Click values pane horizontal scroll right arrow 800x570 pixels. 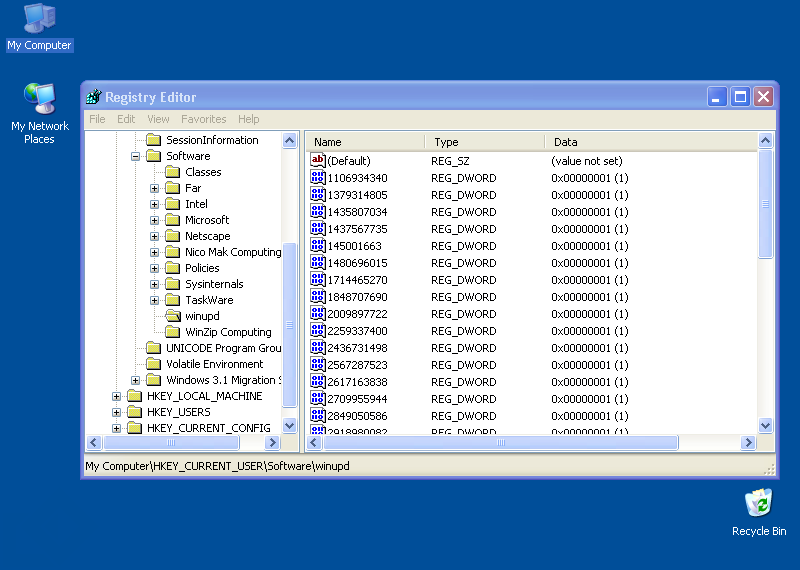tap(748, 442)
